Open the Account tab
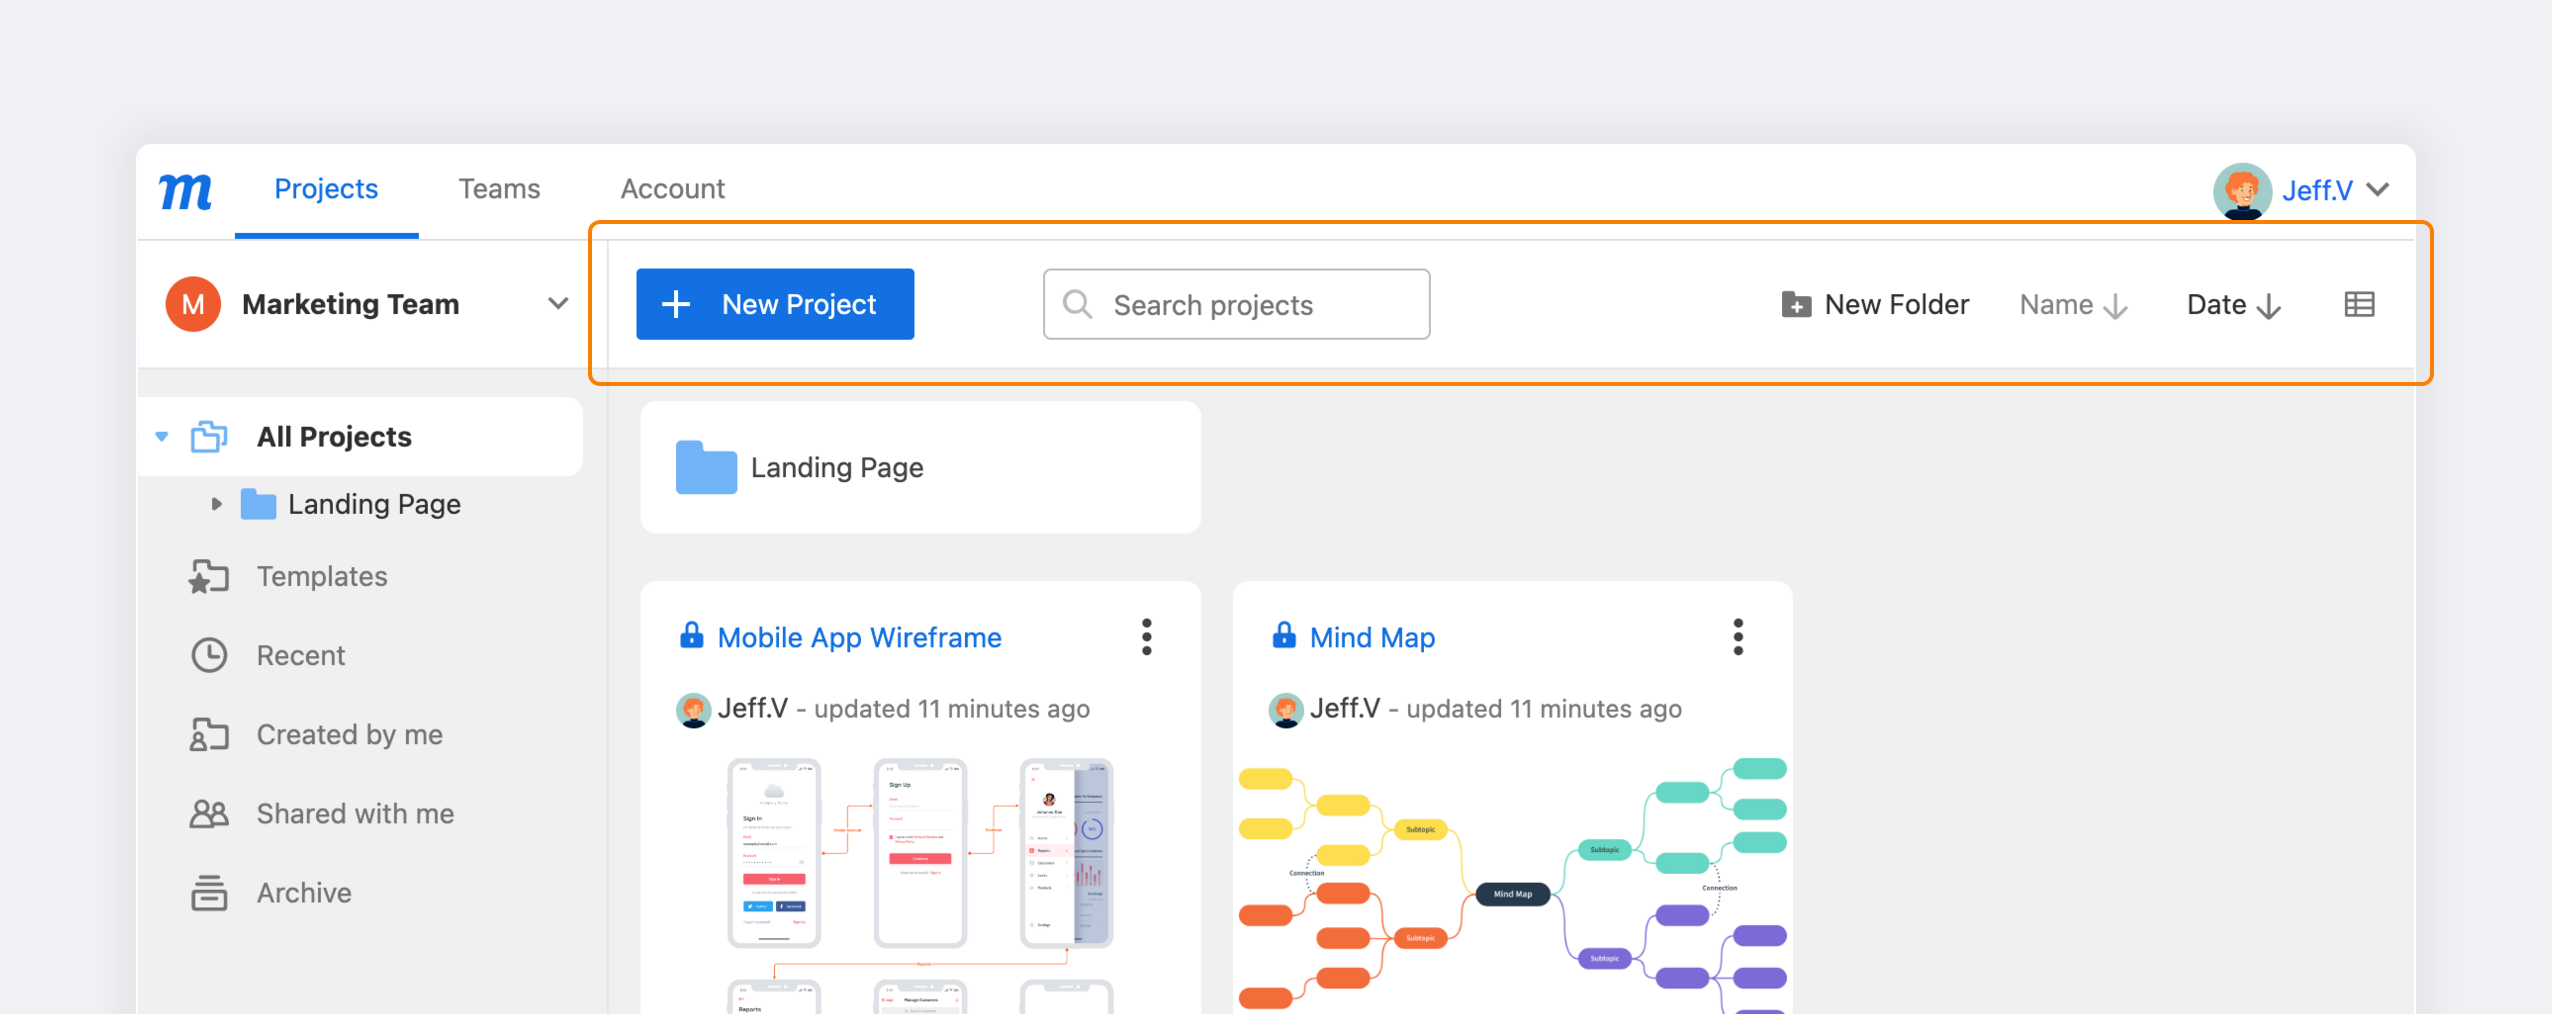This screenshot has width=2552, height=1014. pos(672,188)
